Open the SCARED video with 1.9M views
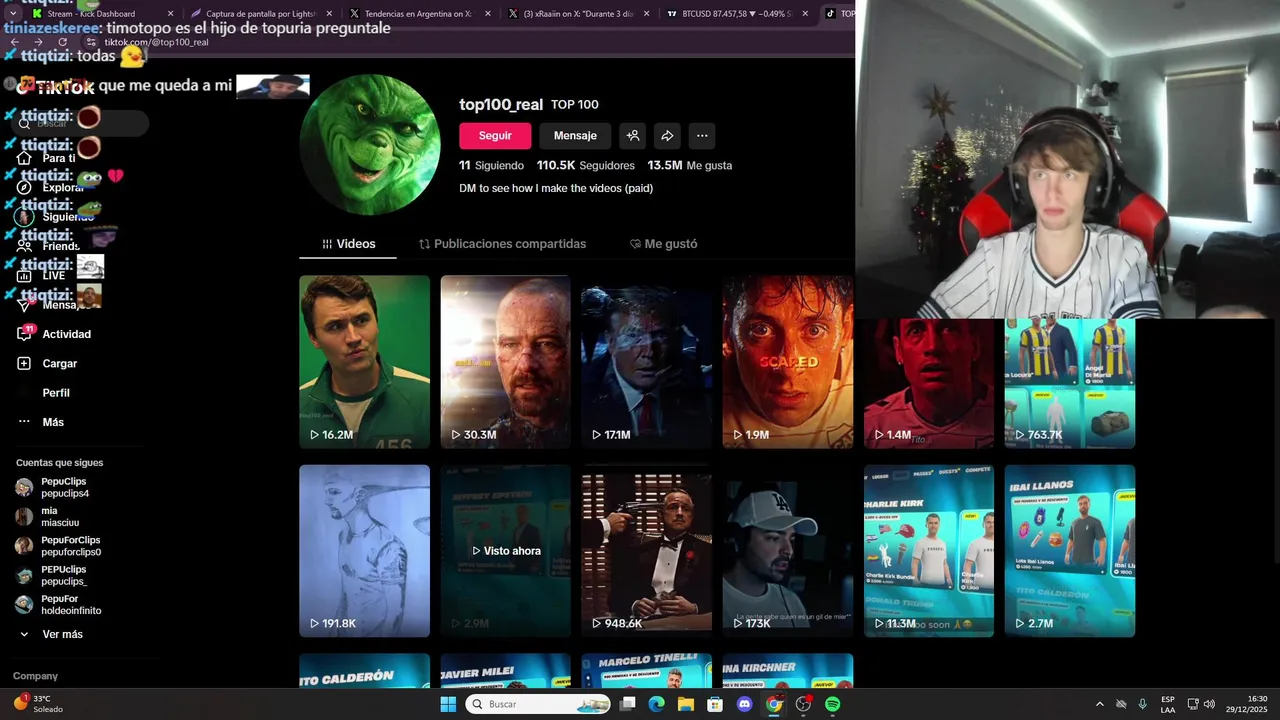1280x720 pixels. pos(788,362)
